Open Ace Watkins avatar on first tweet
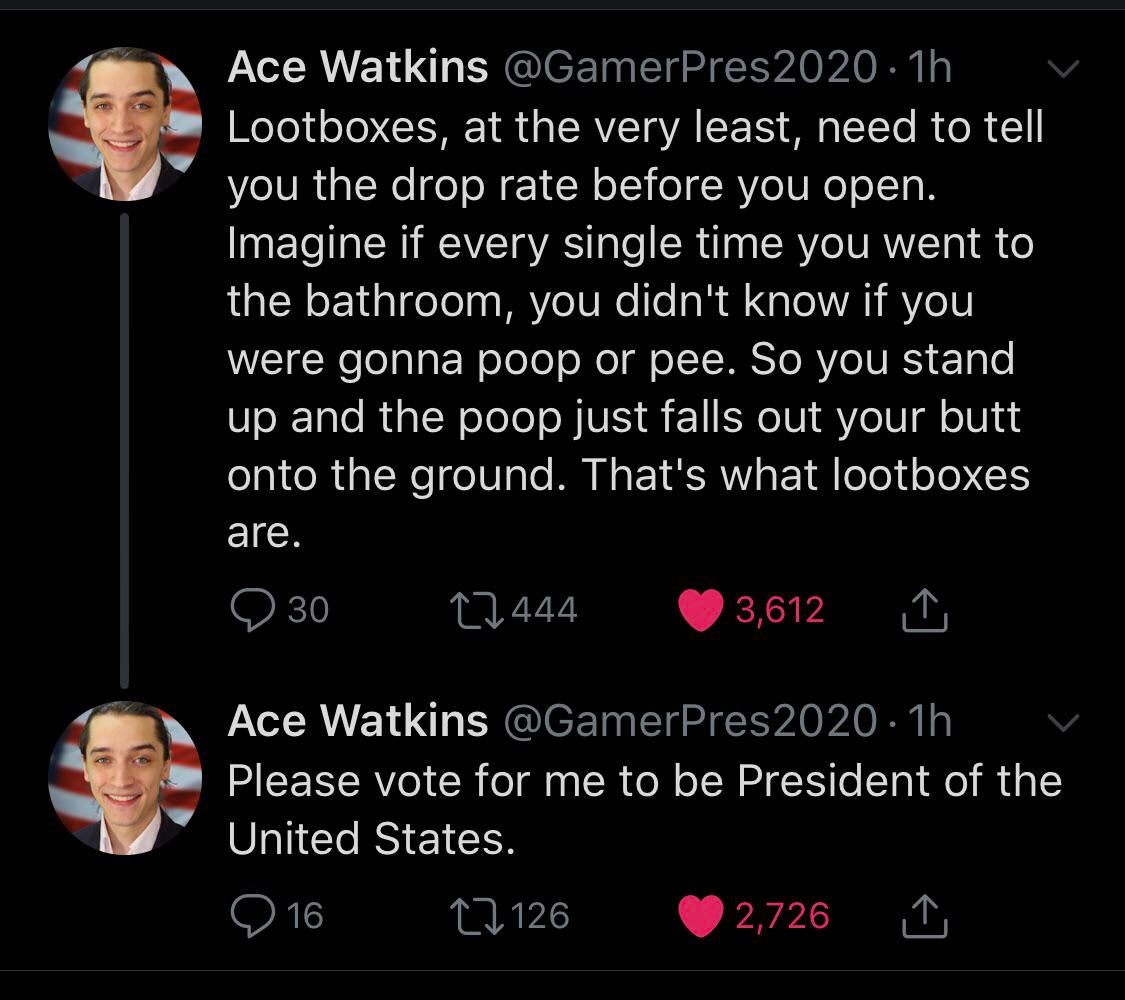Screen dimensions: 1125x1000 pos(125,124)
